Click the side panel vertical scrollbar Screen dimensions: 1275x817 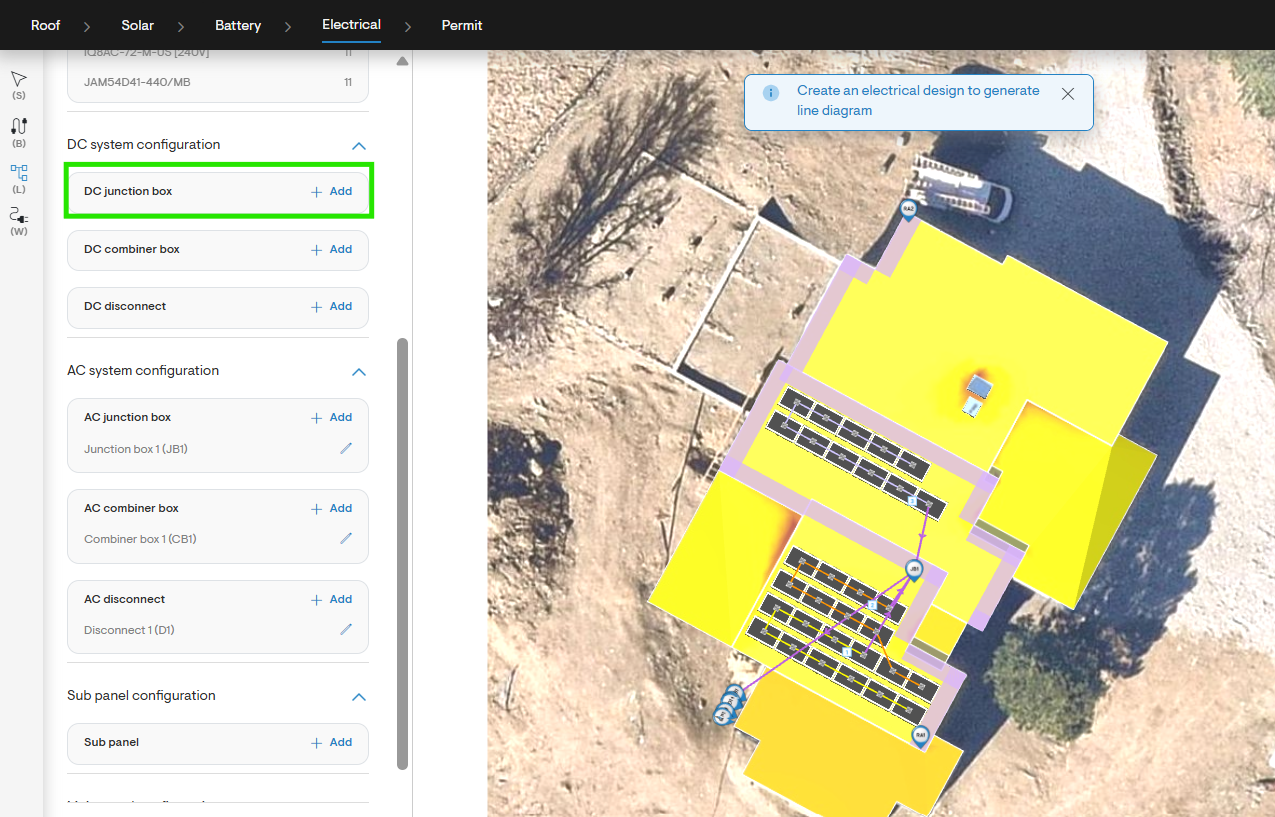[x=403, y=554]
